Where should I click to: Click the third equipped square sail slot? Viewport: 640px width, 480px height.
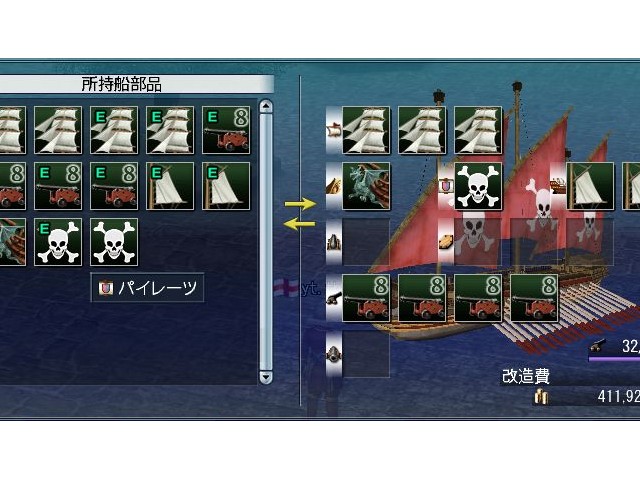(478, 130)
